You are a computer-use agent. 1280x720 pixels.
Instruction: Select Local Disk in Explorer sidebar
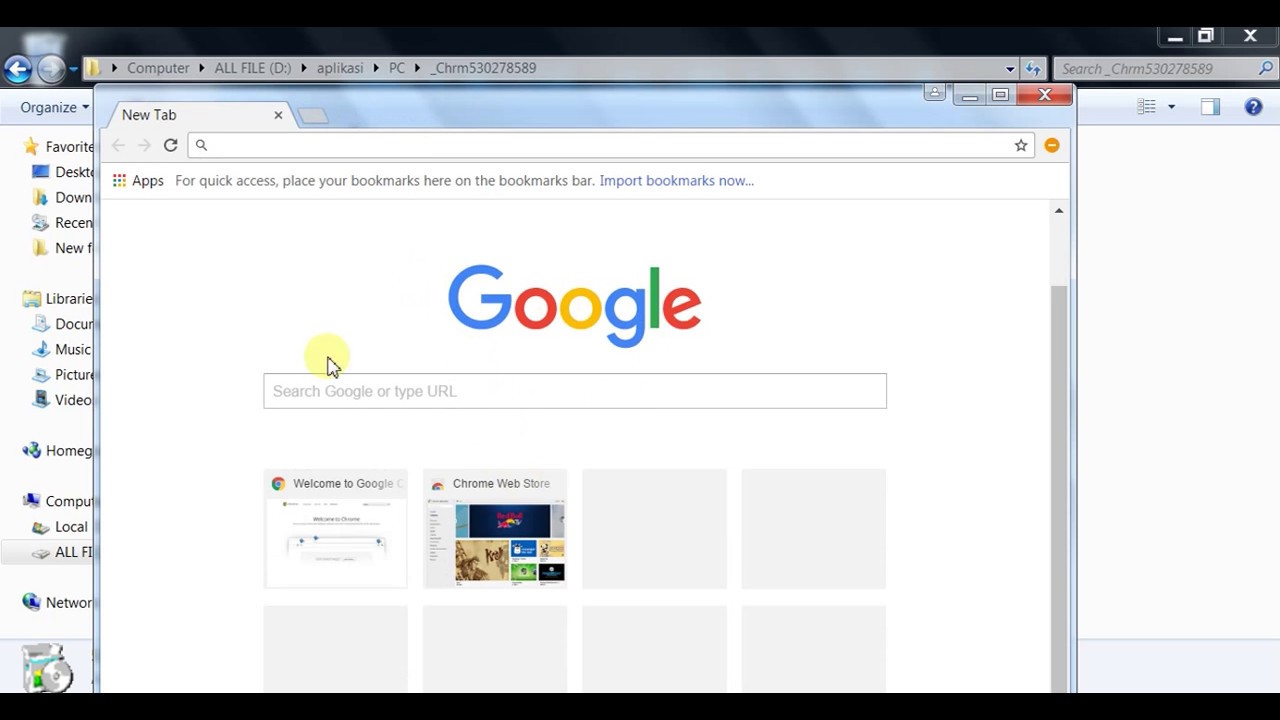click(x=60, y=527)
